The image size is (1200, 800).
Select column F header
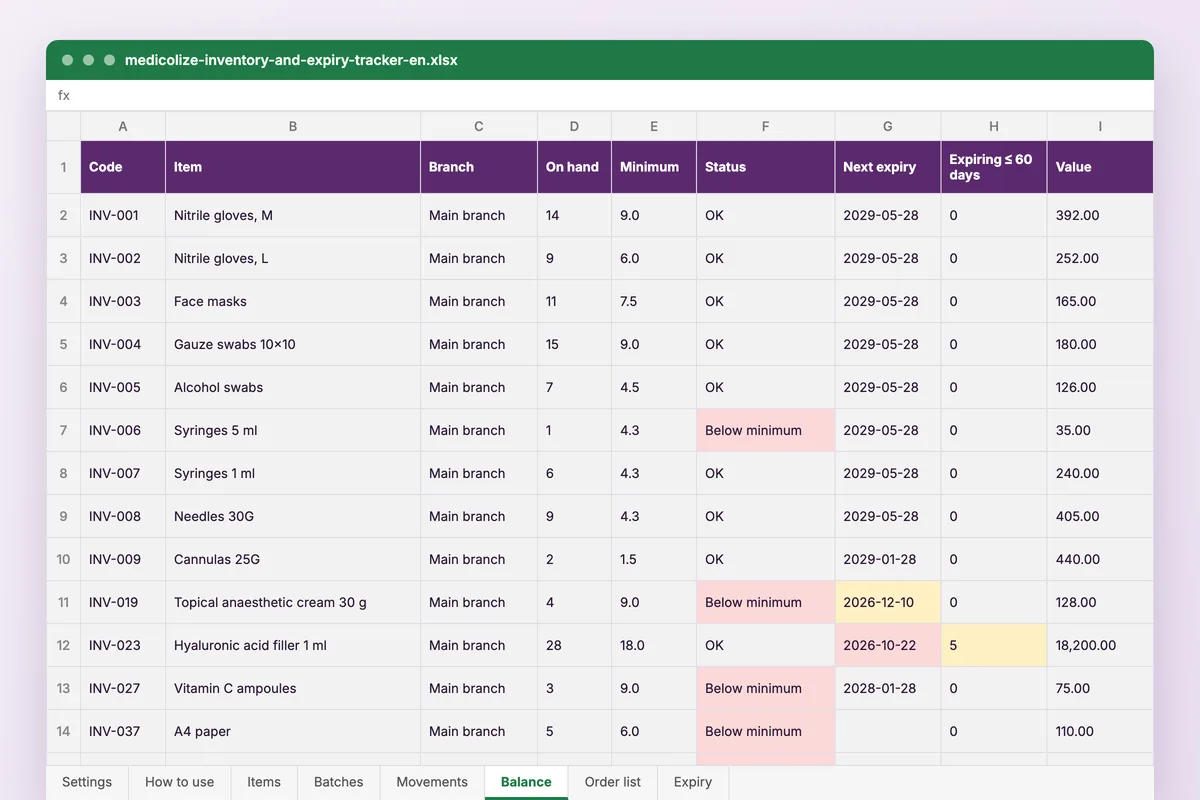click(x=766, y=126)
